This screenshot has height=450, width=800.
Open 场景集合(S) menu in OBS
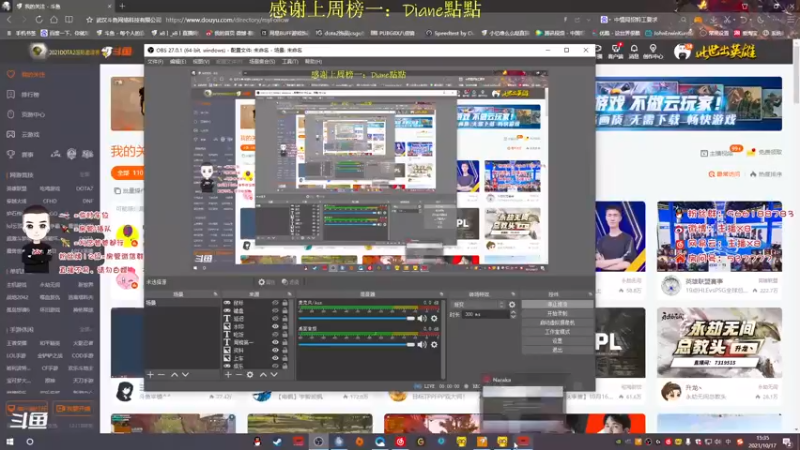pos(262,62)
